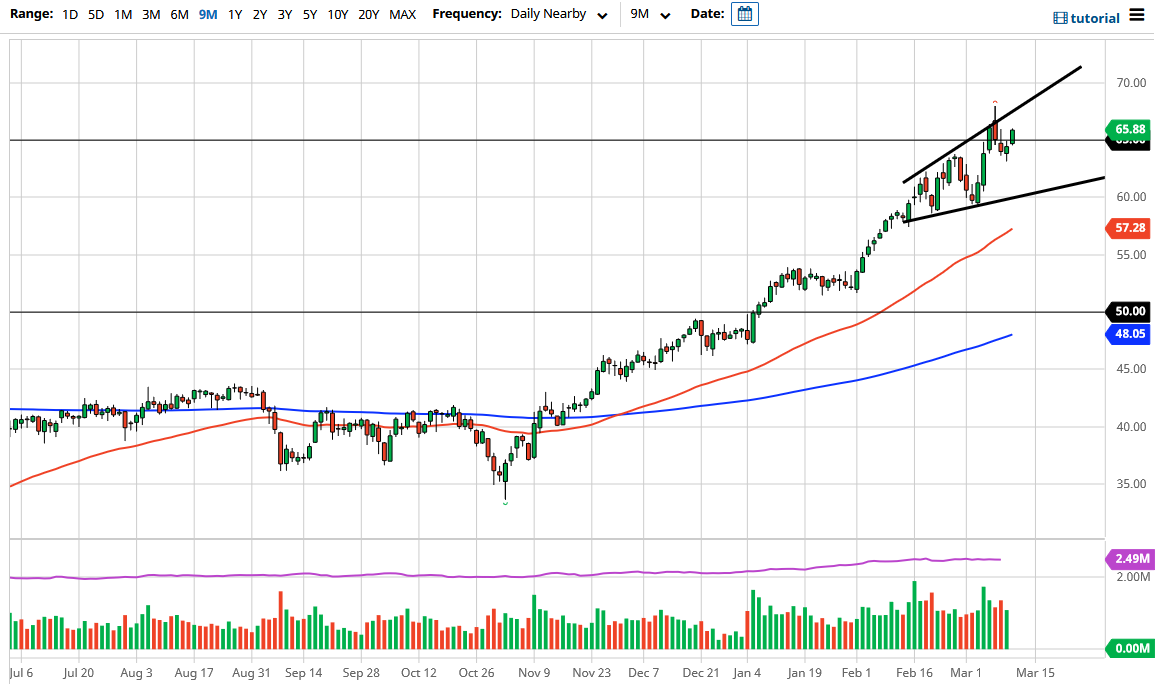Switch to the 1M range
Image resolution: width=1157 pixels, height=686 pixels.
click(x=122, y=14)
